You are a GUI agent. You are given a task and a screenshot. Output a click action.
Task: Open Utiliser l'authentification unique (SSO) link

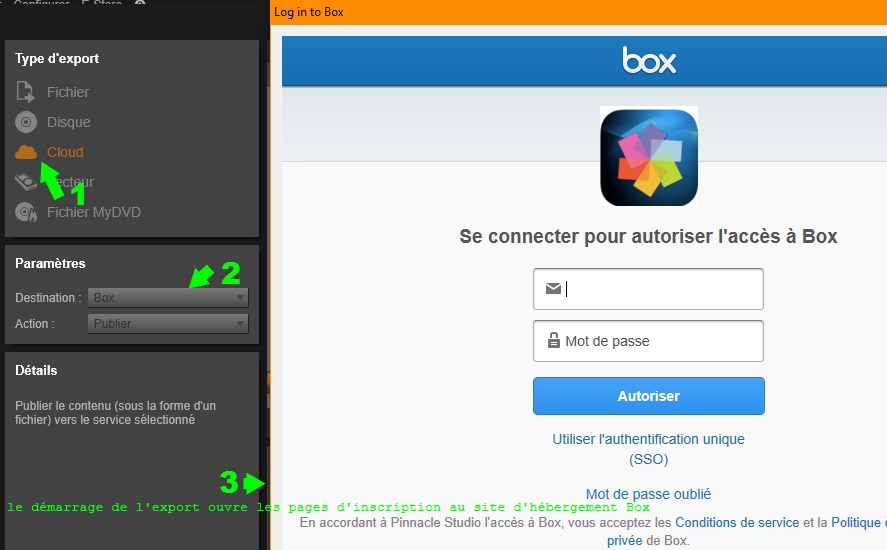click(x=648, y=449)
